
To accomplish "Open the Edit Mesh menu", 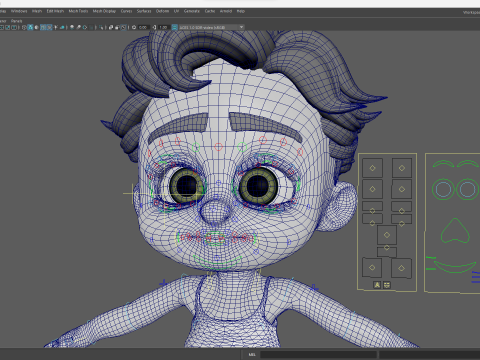I will [x=55, y=11].
